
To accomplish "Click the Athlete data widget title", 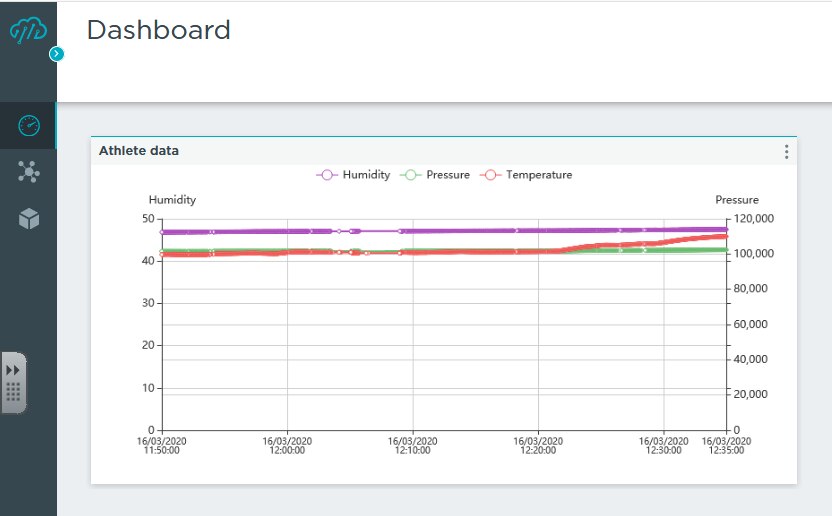I will [x=139, y=151].
